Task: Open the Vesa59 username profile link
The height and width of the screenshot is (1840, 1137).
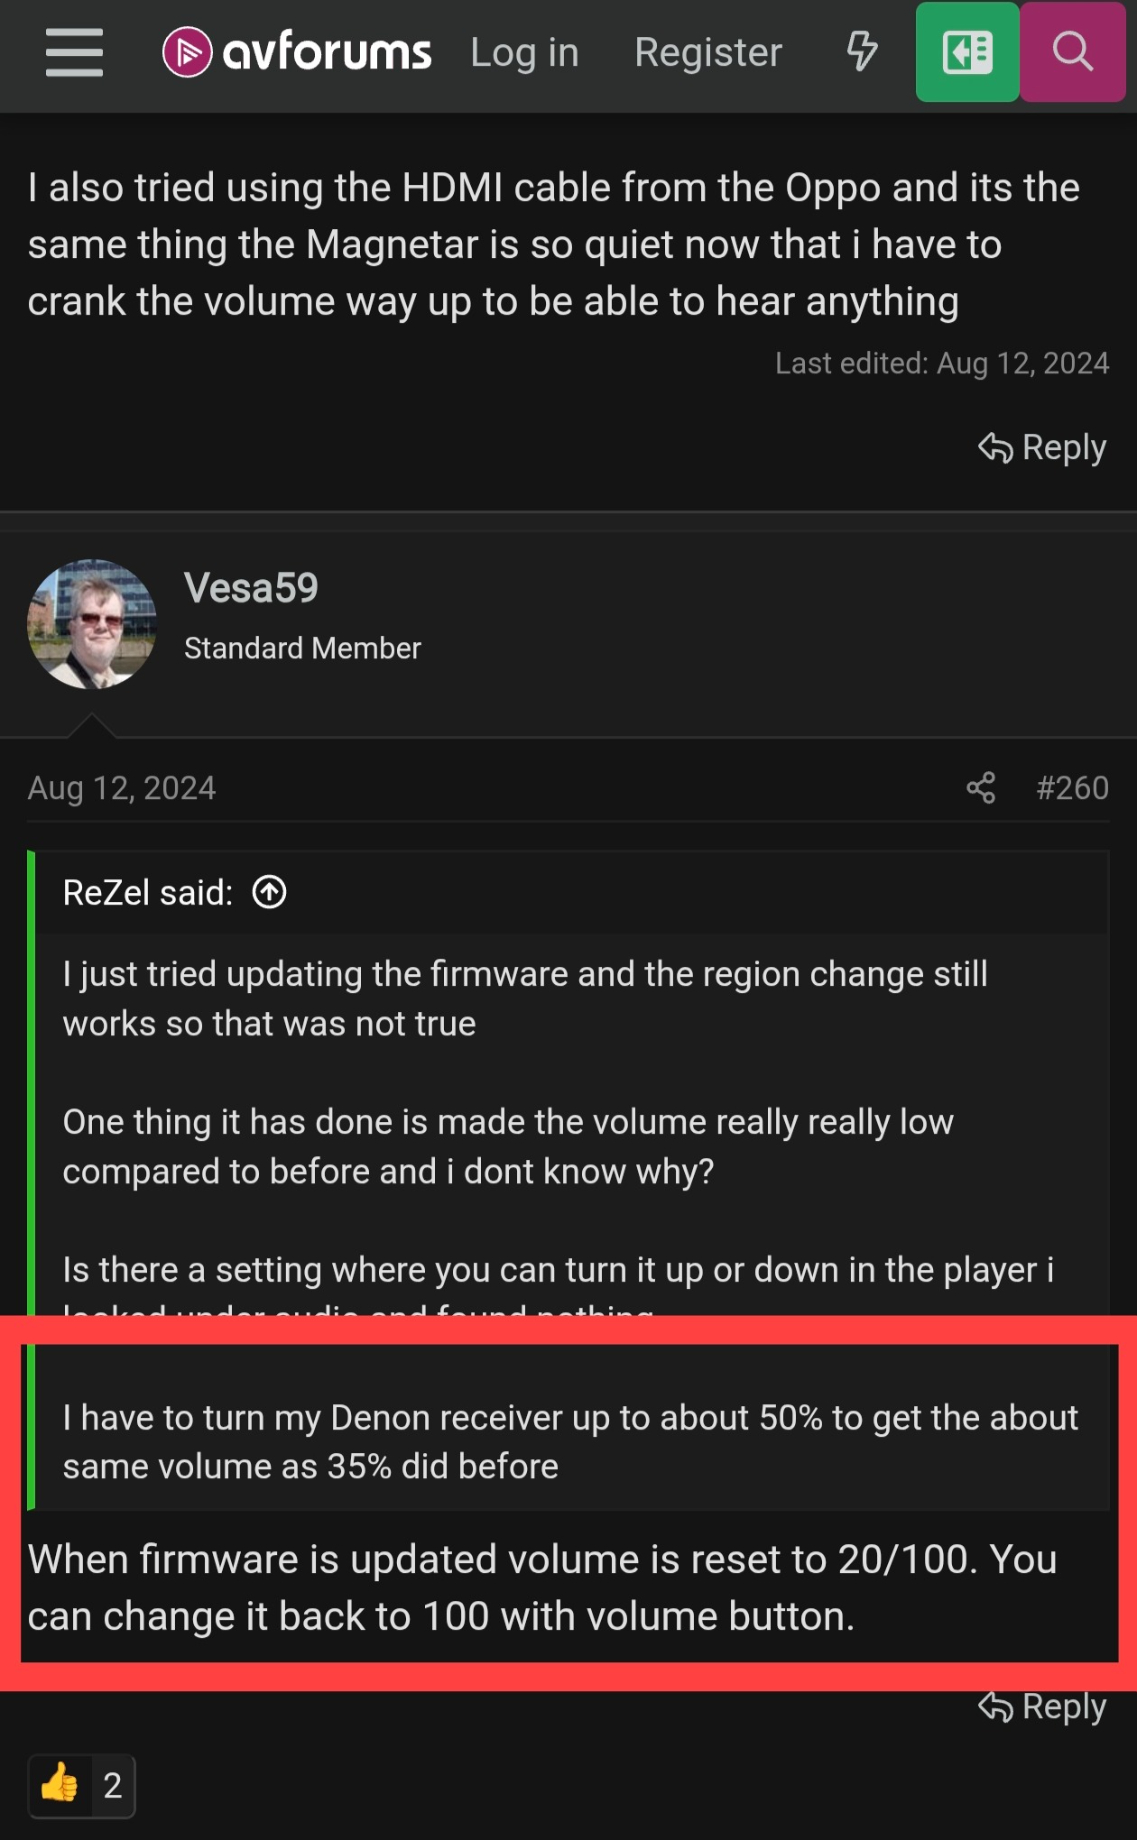Action: [251, 588]
